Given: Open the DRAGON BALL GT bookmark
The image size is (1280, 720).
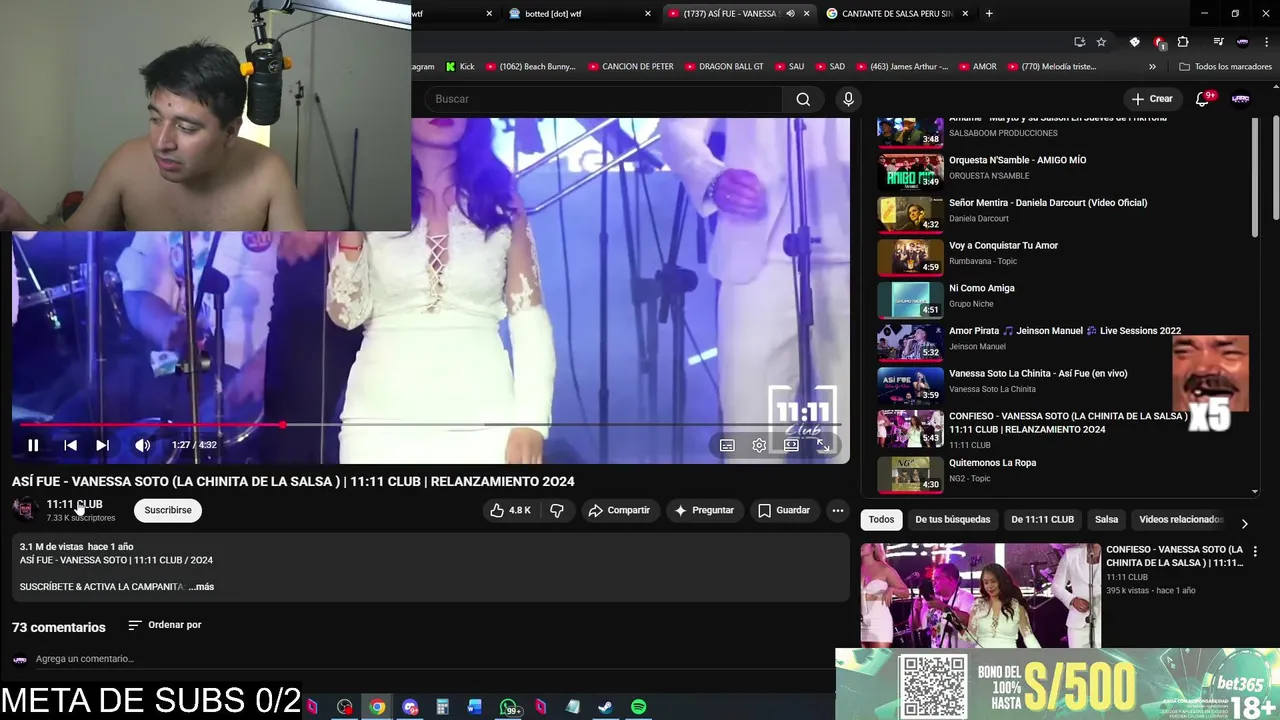Looking at the screenshot, I should click(724, 67).
